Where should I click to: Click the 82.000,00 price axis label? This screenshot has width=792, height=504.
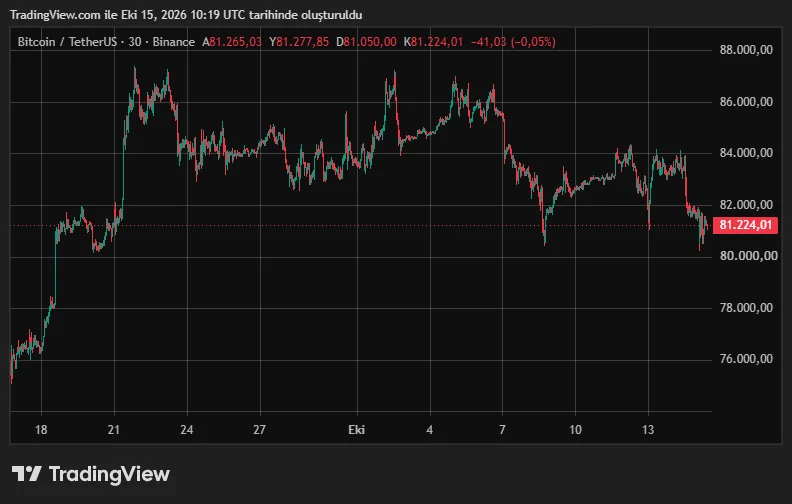746,205
